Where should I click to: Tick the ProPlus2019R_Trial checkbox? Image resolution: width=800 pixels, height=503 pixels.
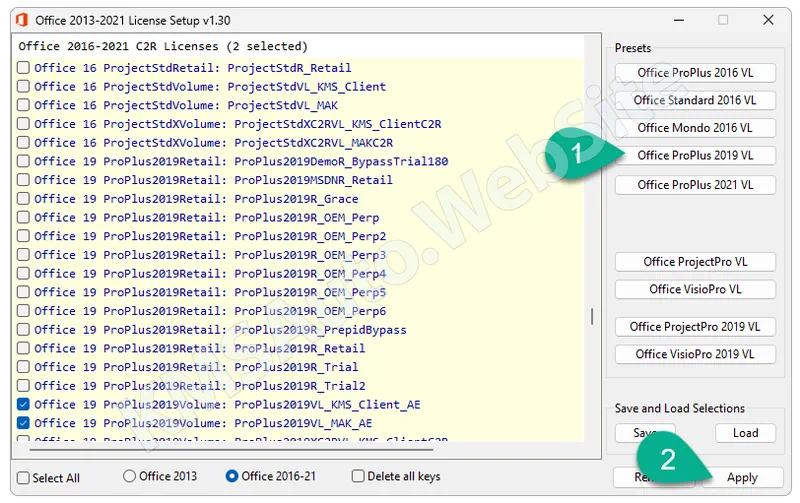[x=23, y=367]
